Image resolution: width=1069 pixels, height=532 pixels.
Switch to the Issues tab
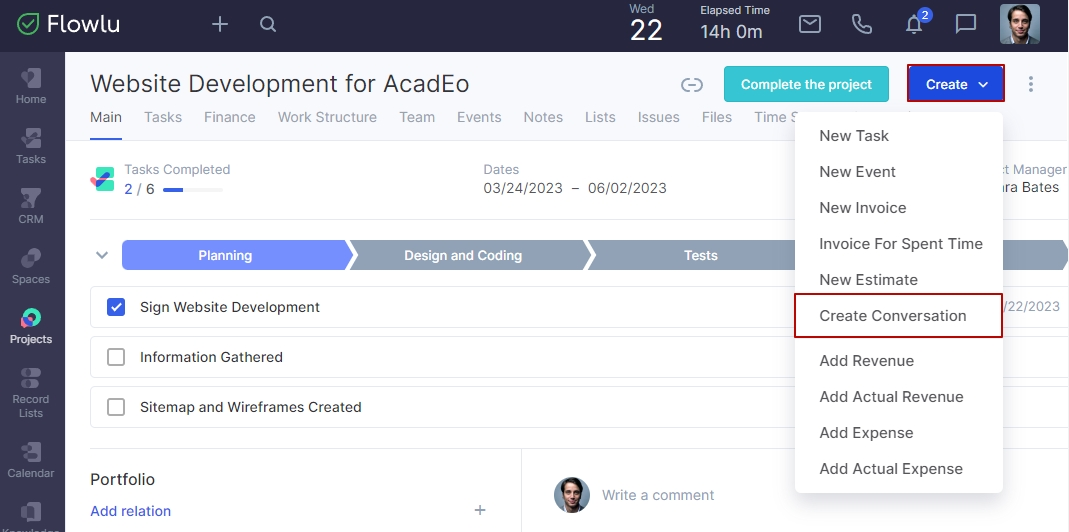tap(659, 117)
